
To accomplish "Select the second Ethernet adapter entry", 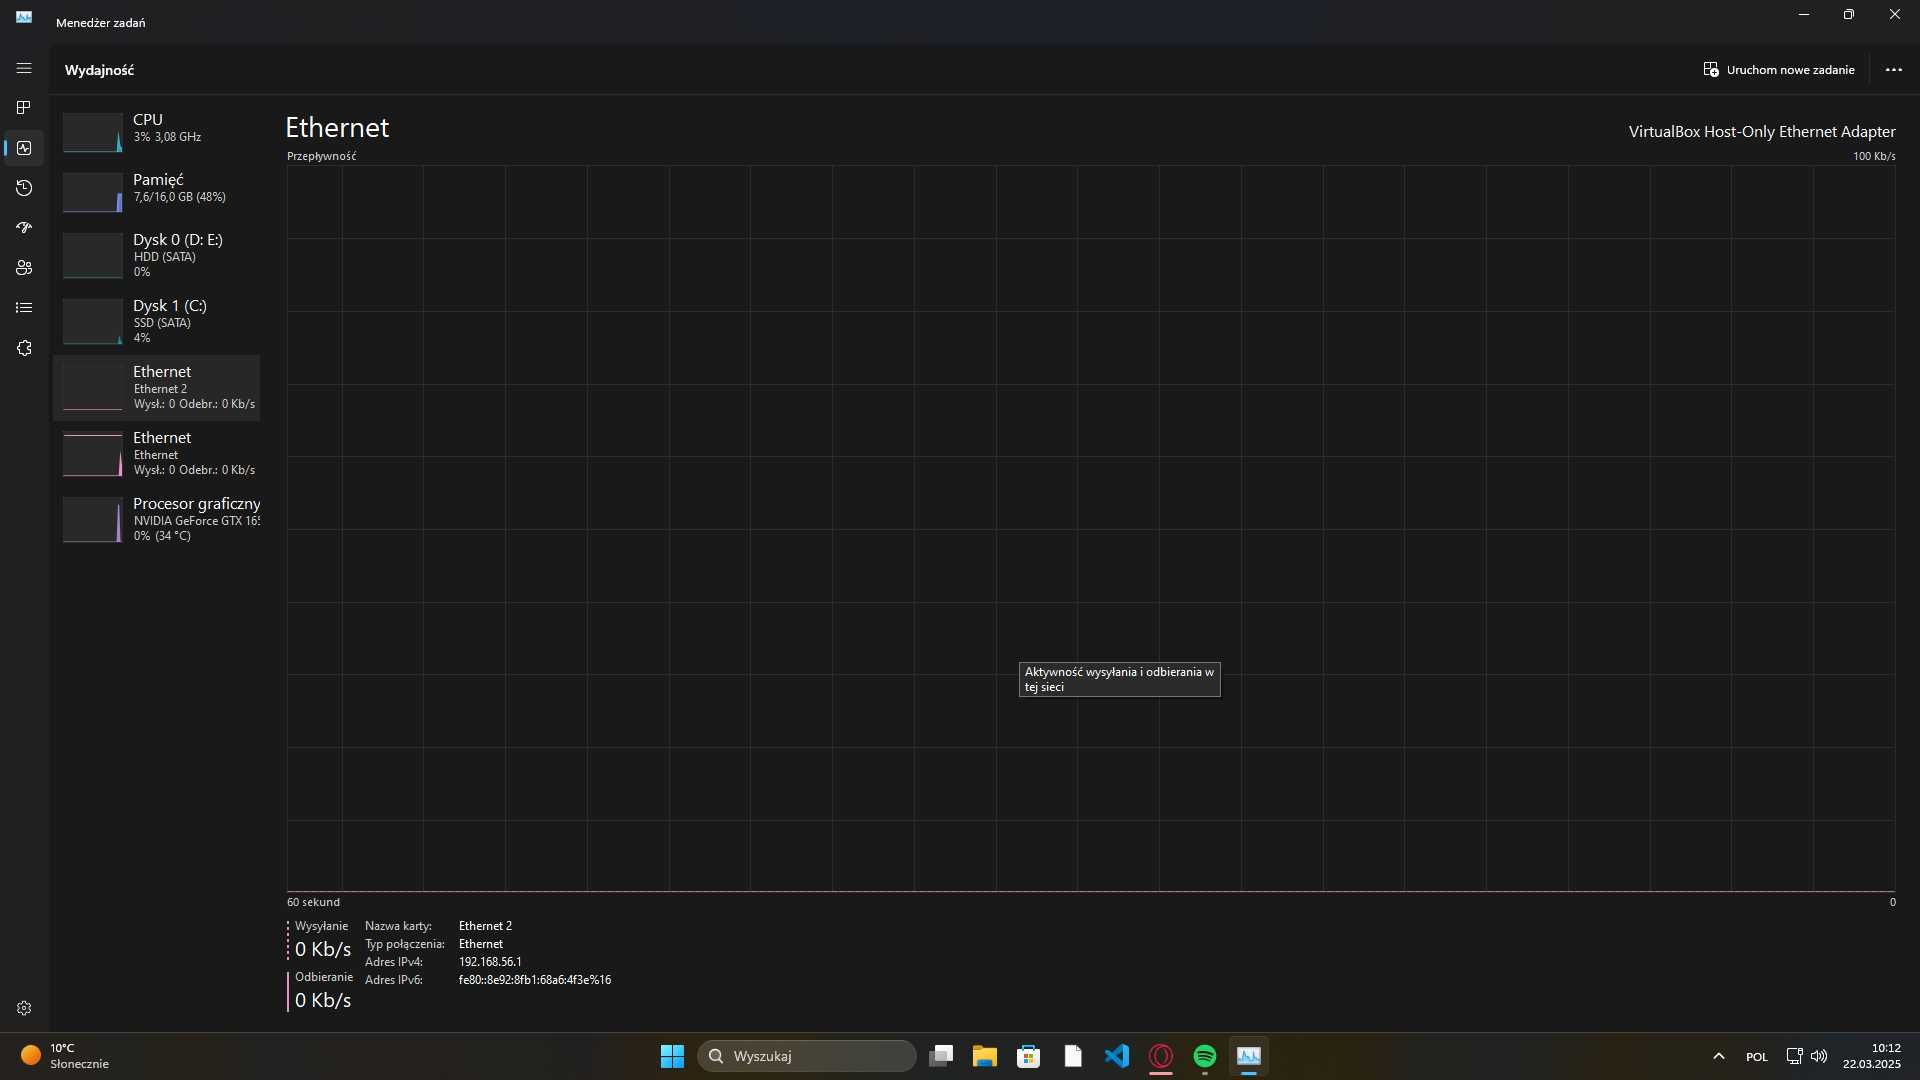I will coord(157,453).
